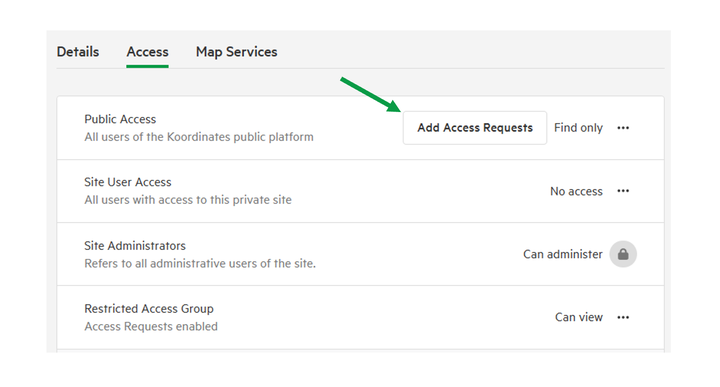Select the Public Access row title
Image resolution: width=720 pixels, height=387 pixels.
[x=120, y=119]
